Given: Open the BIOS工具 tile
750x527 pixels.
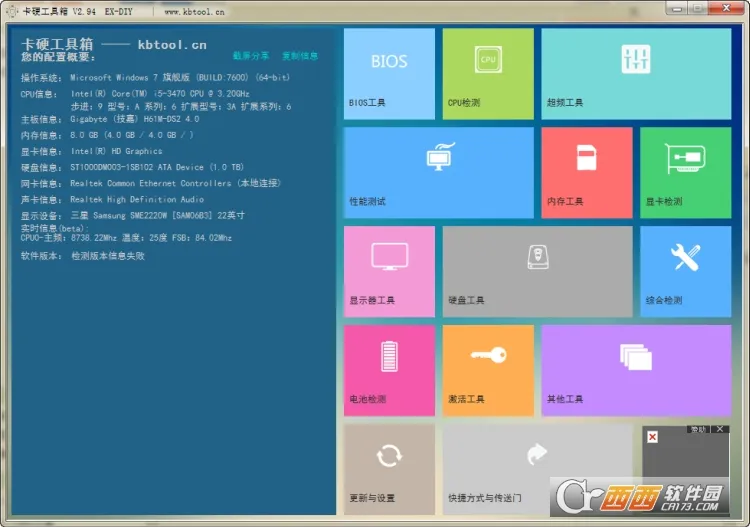Looking at the screenshot, I should pyautogui.click(x=389, y=74).
